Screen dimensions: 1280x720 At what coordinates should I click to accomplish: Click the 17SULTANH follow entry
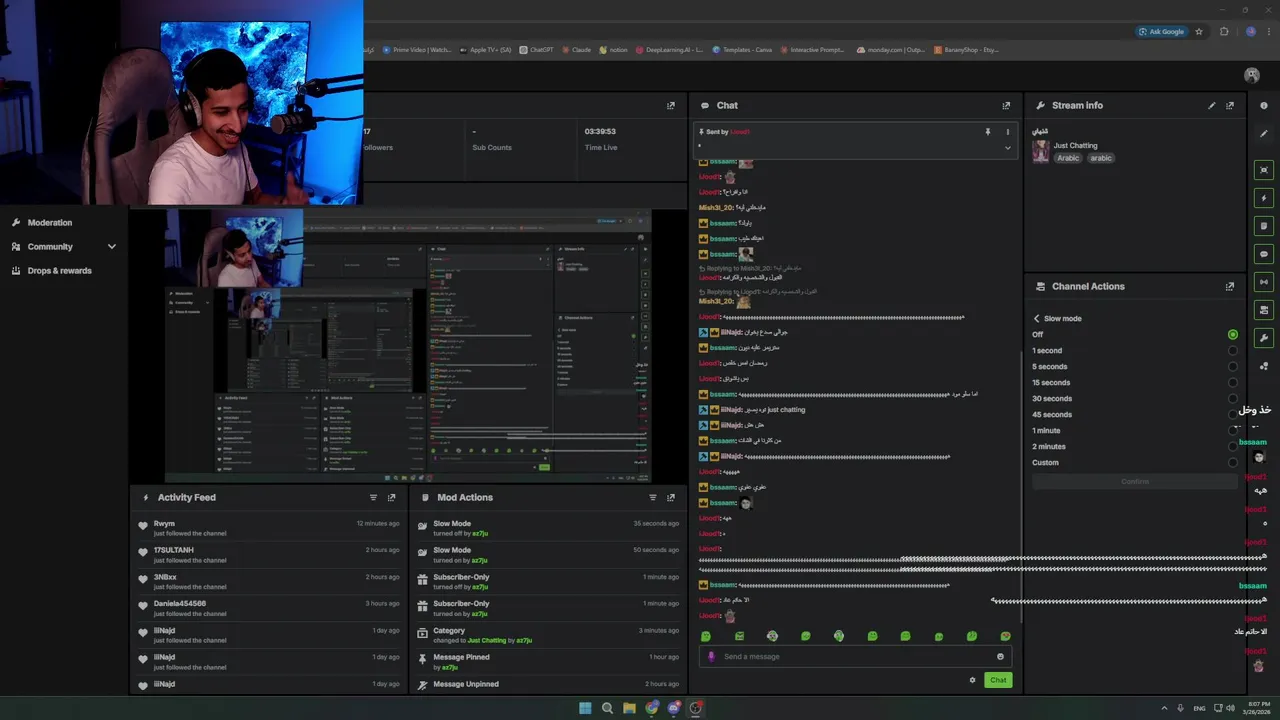coord(270,555)
